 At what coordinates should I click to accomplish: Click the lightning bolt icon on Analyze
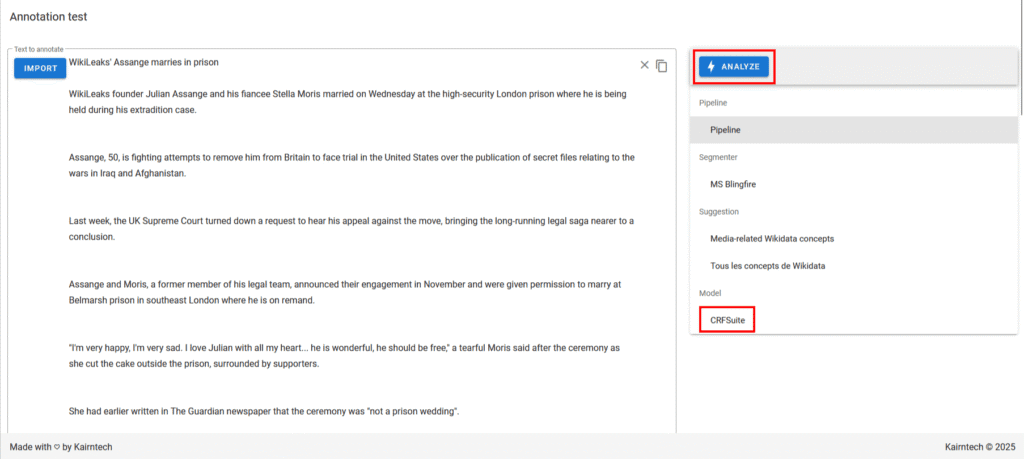tap(711, 67)
